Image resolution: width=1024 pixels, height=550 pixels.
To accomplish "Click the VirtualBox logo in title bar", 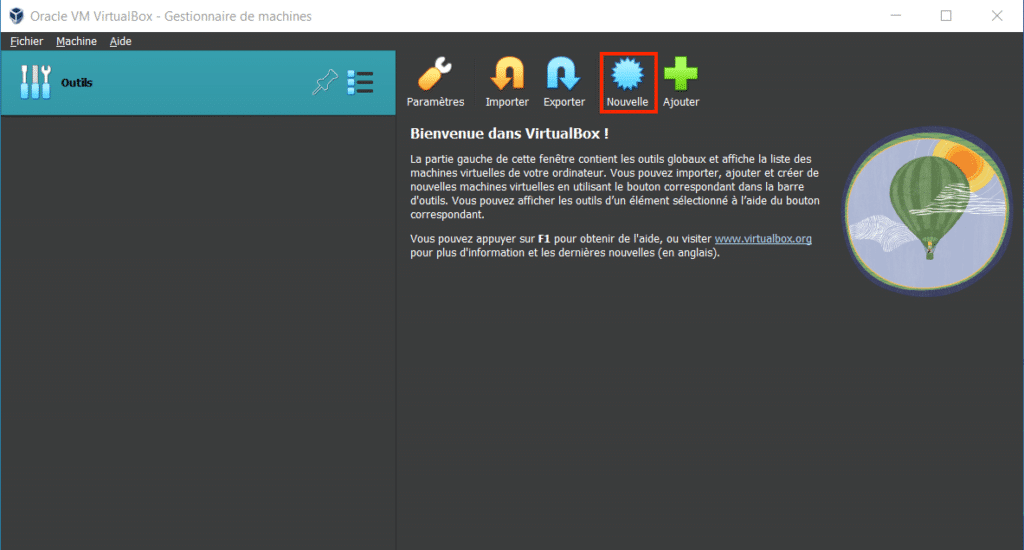I will click(16, 16).
